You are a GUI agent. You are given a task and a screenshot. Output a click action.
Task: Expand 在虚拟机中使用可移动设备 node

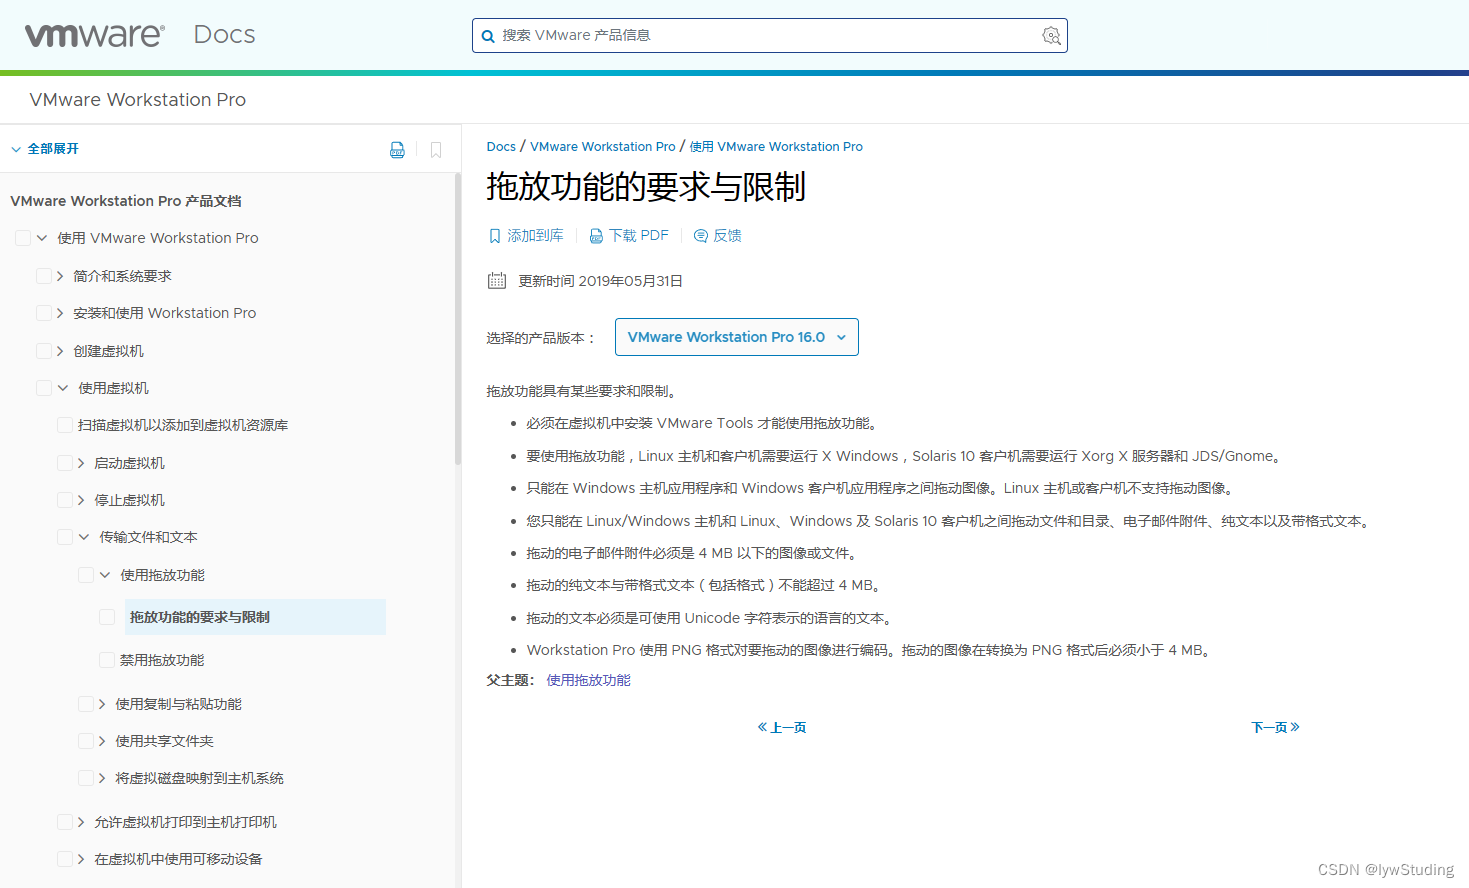(x=81, y=859)
